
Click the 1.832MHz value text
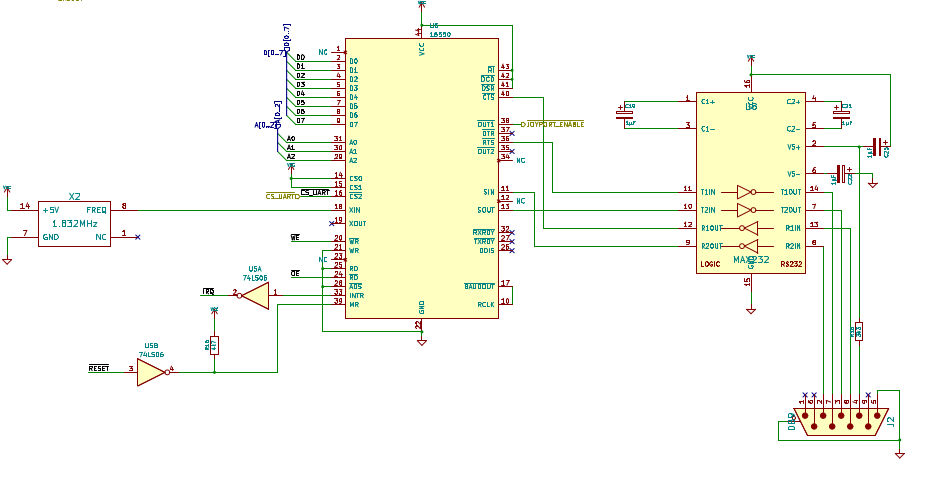point(75,224)
